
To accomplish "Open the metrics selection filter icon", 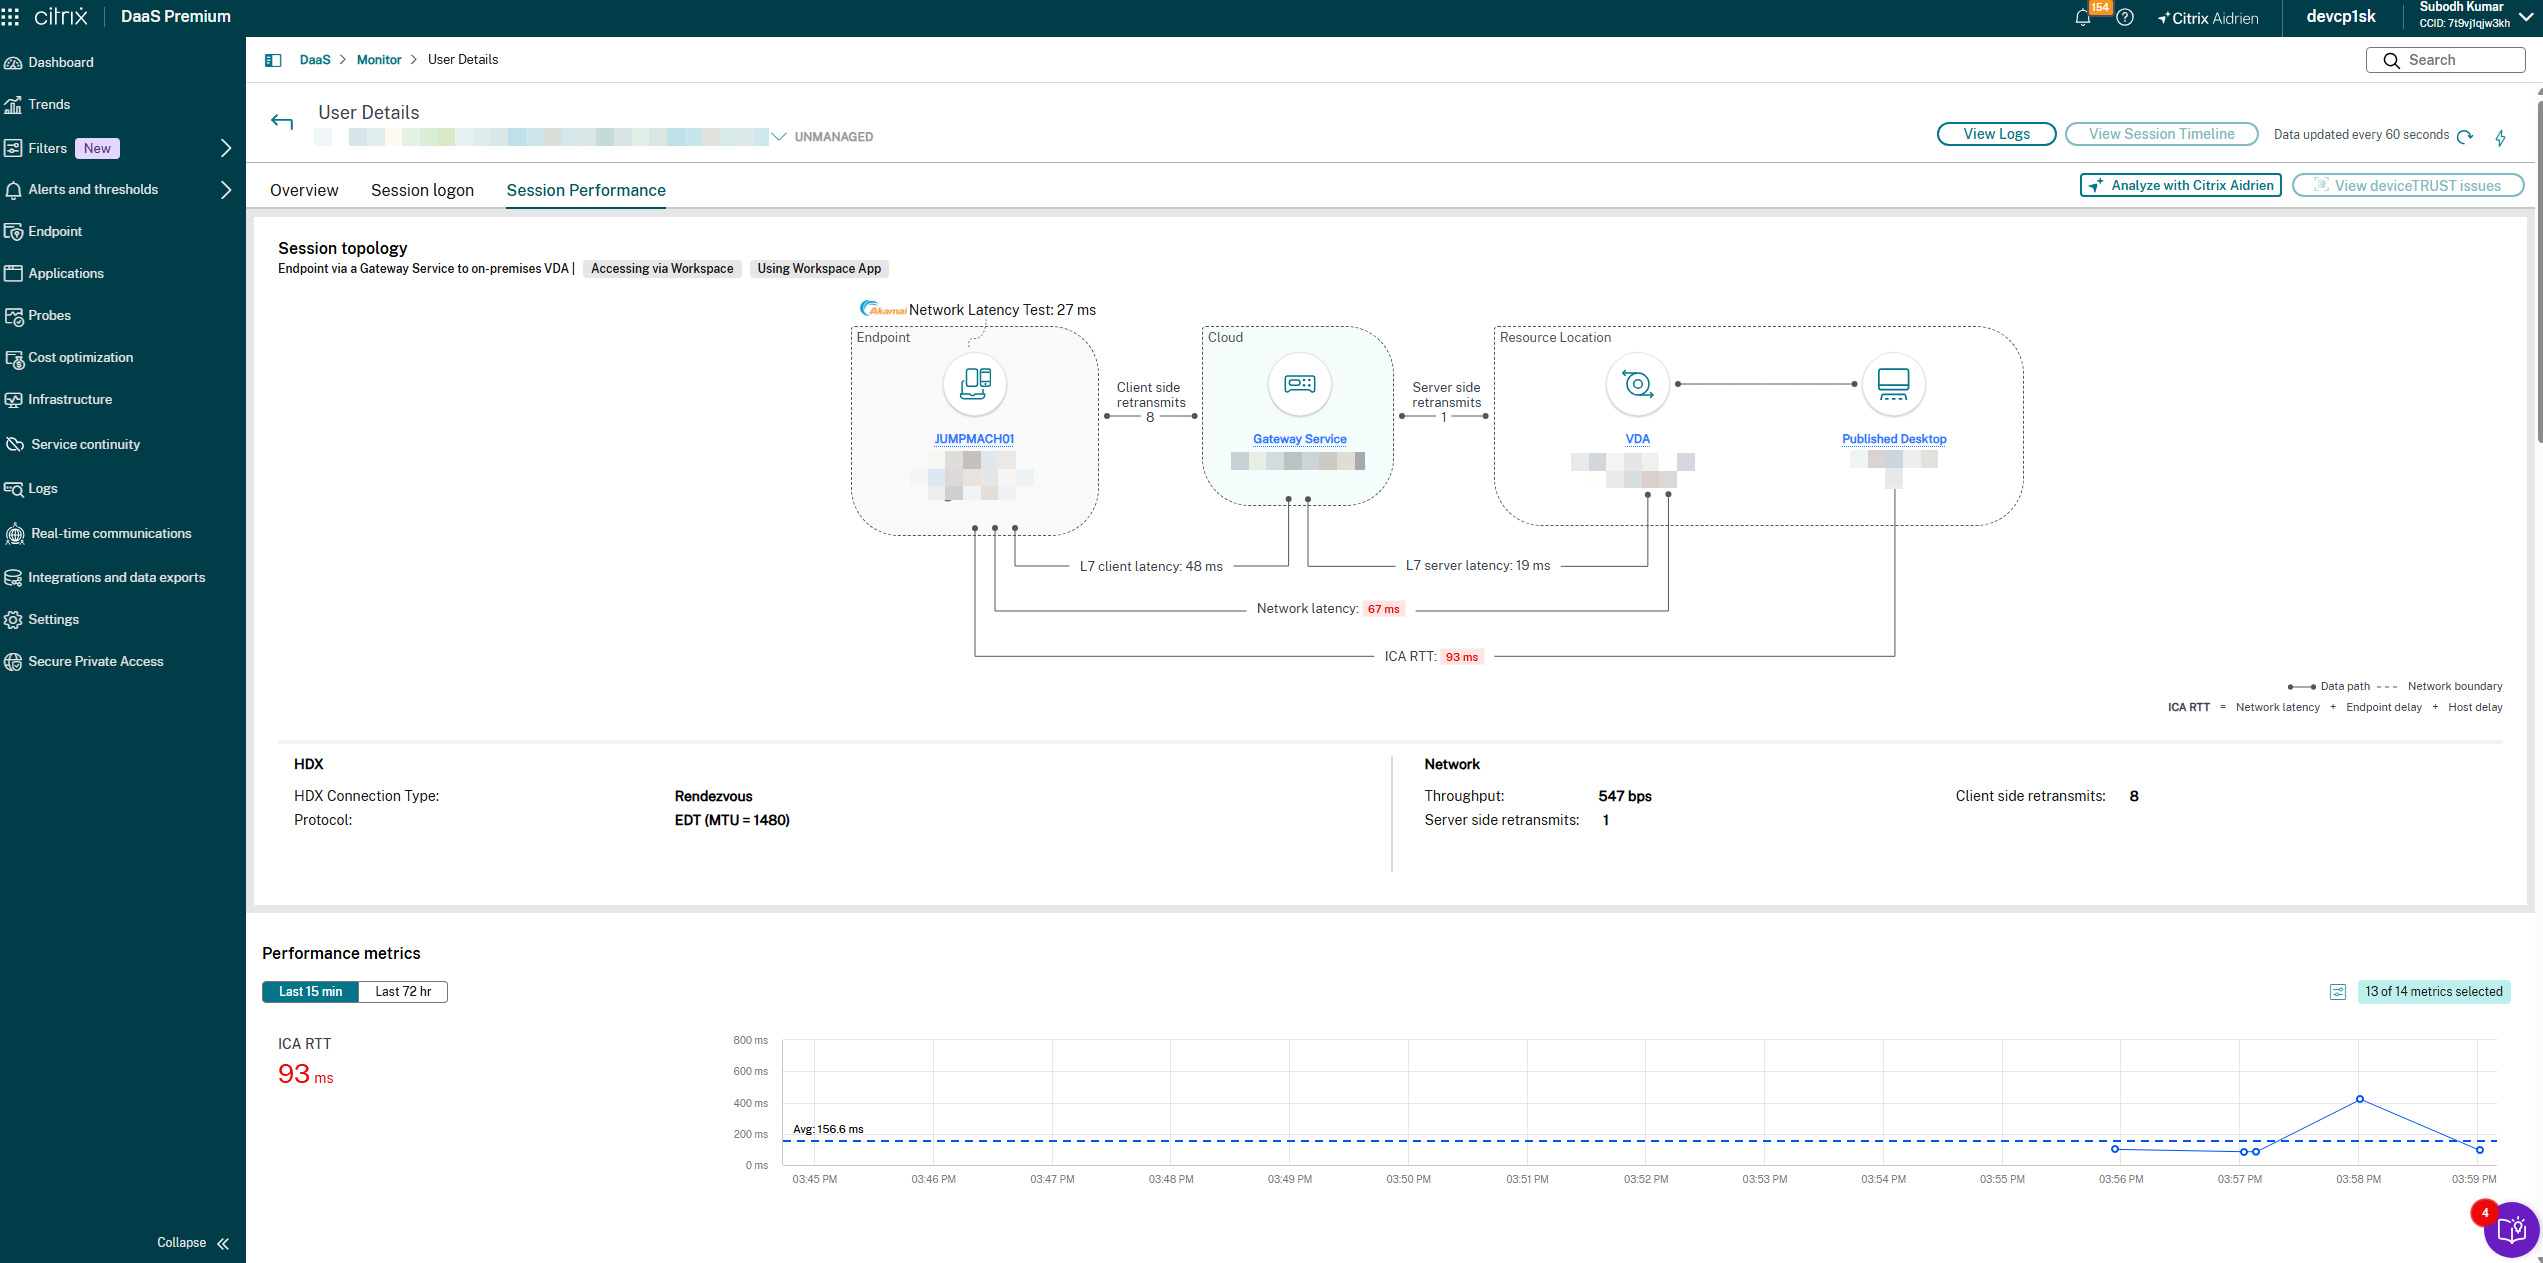I will coord(2337,992).
